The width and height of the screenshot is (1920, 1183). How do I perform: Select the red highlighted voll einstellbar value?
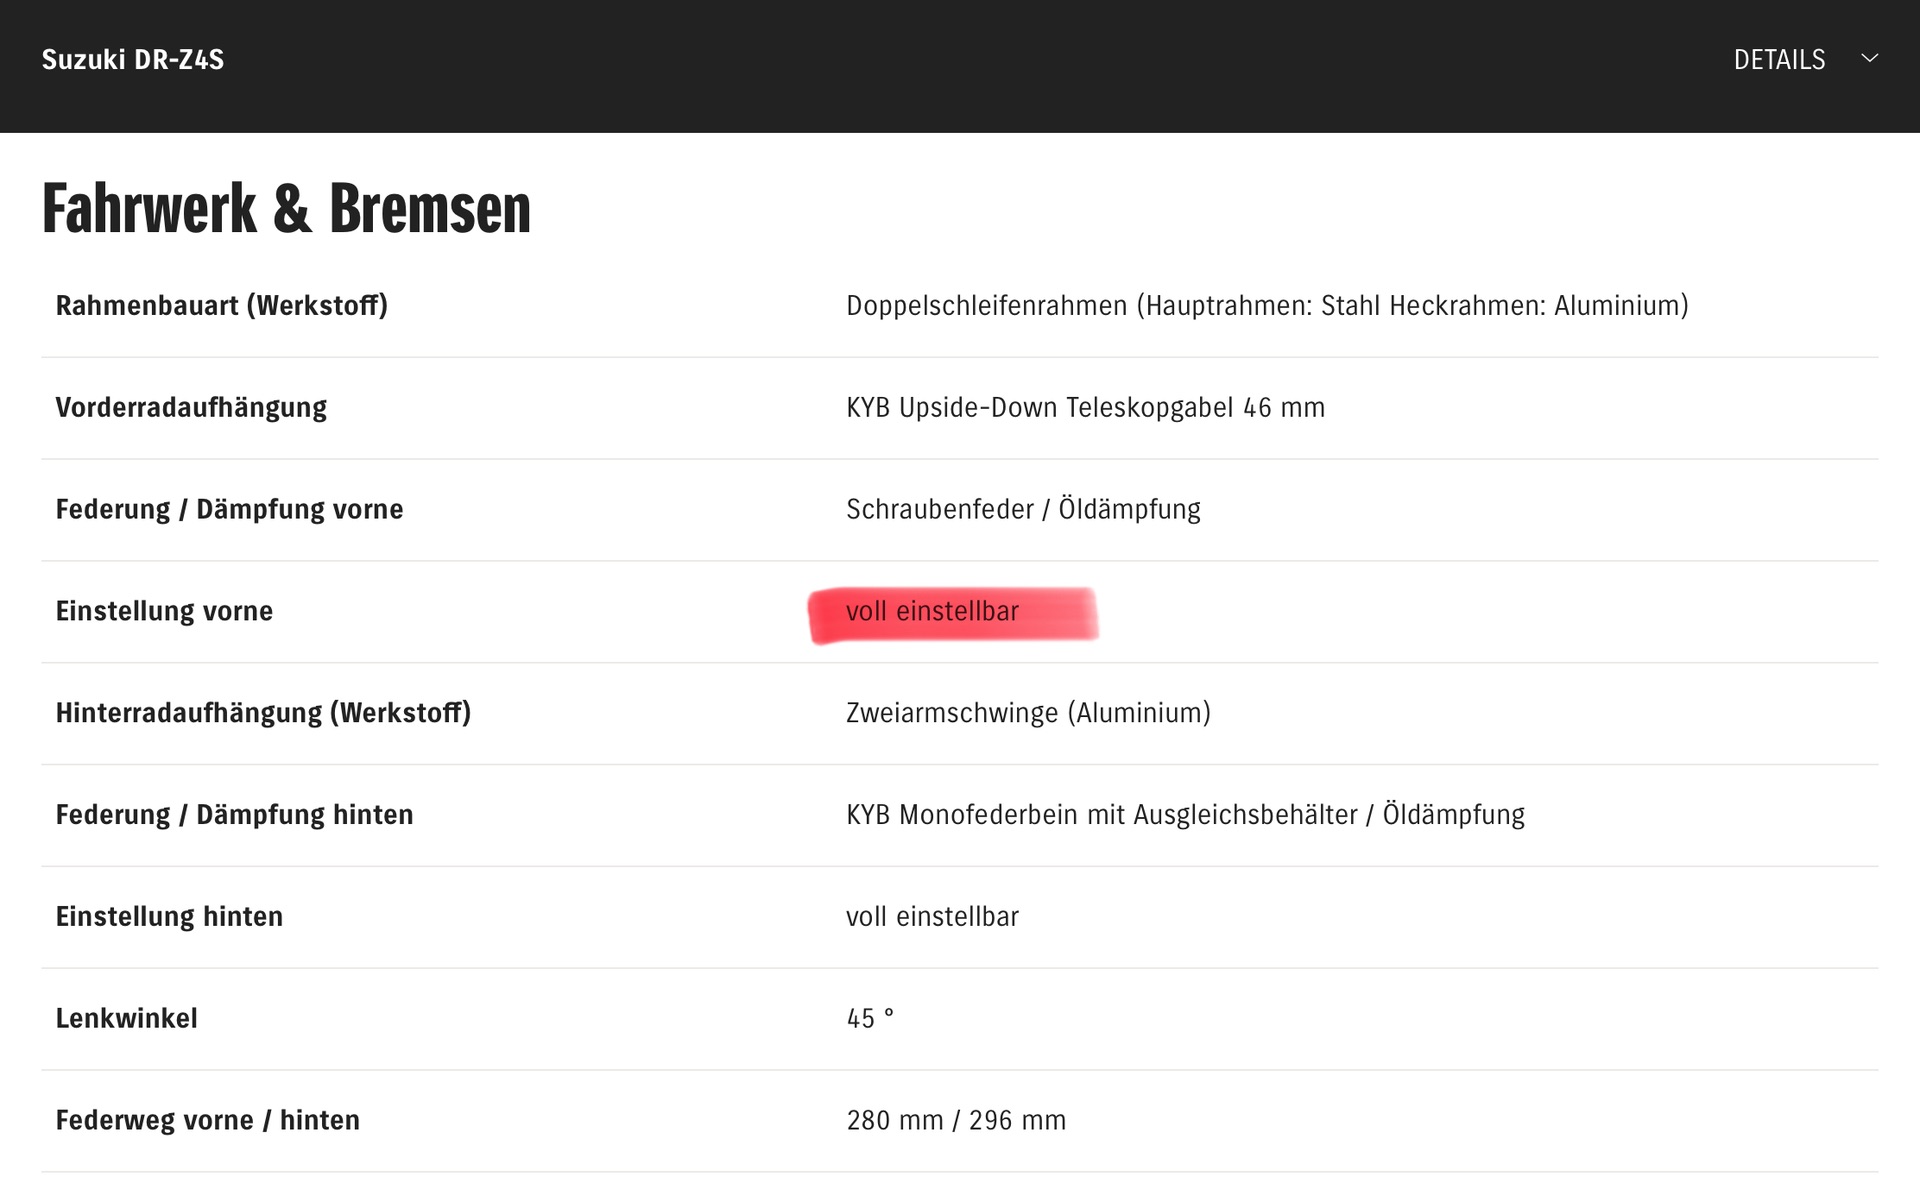pos(932,611)
